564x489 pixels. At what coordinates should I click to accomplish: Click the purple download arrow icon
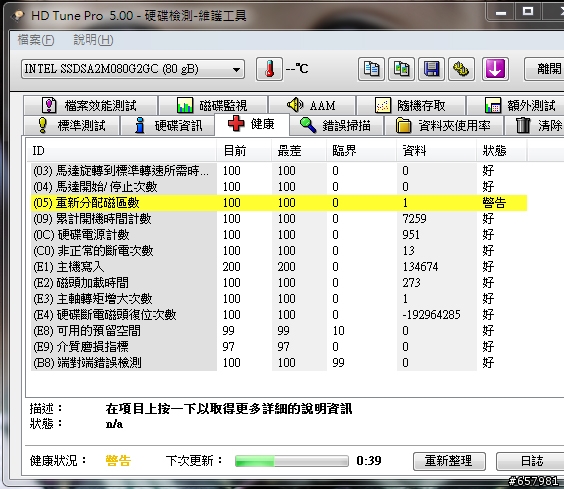tap(495, 69)
